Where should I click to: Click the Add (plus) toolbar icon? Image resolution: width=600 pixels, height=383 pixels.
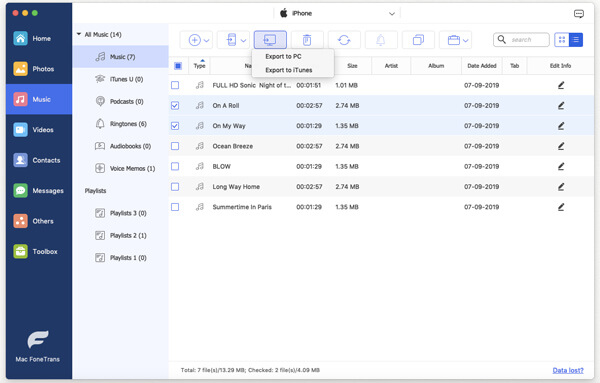coord(194,40)
